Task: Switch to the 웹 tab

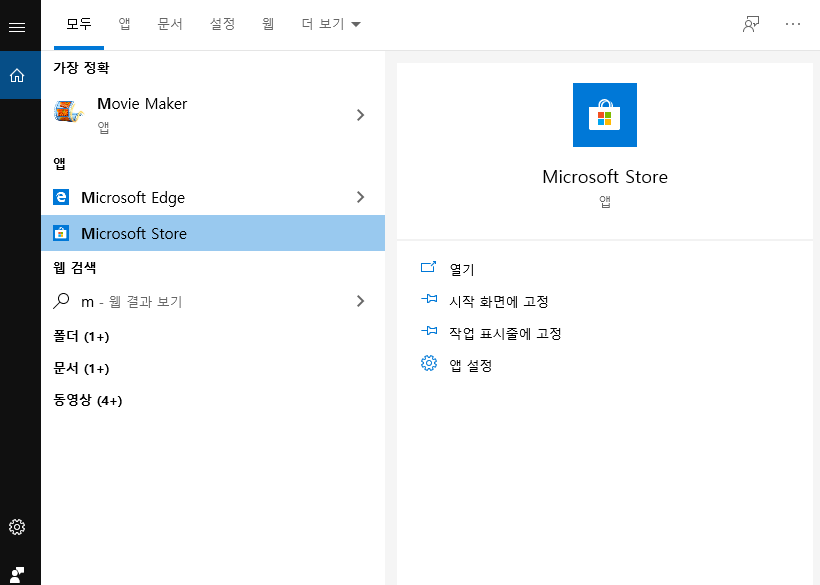Action: click(x=268, y=24)
